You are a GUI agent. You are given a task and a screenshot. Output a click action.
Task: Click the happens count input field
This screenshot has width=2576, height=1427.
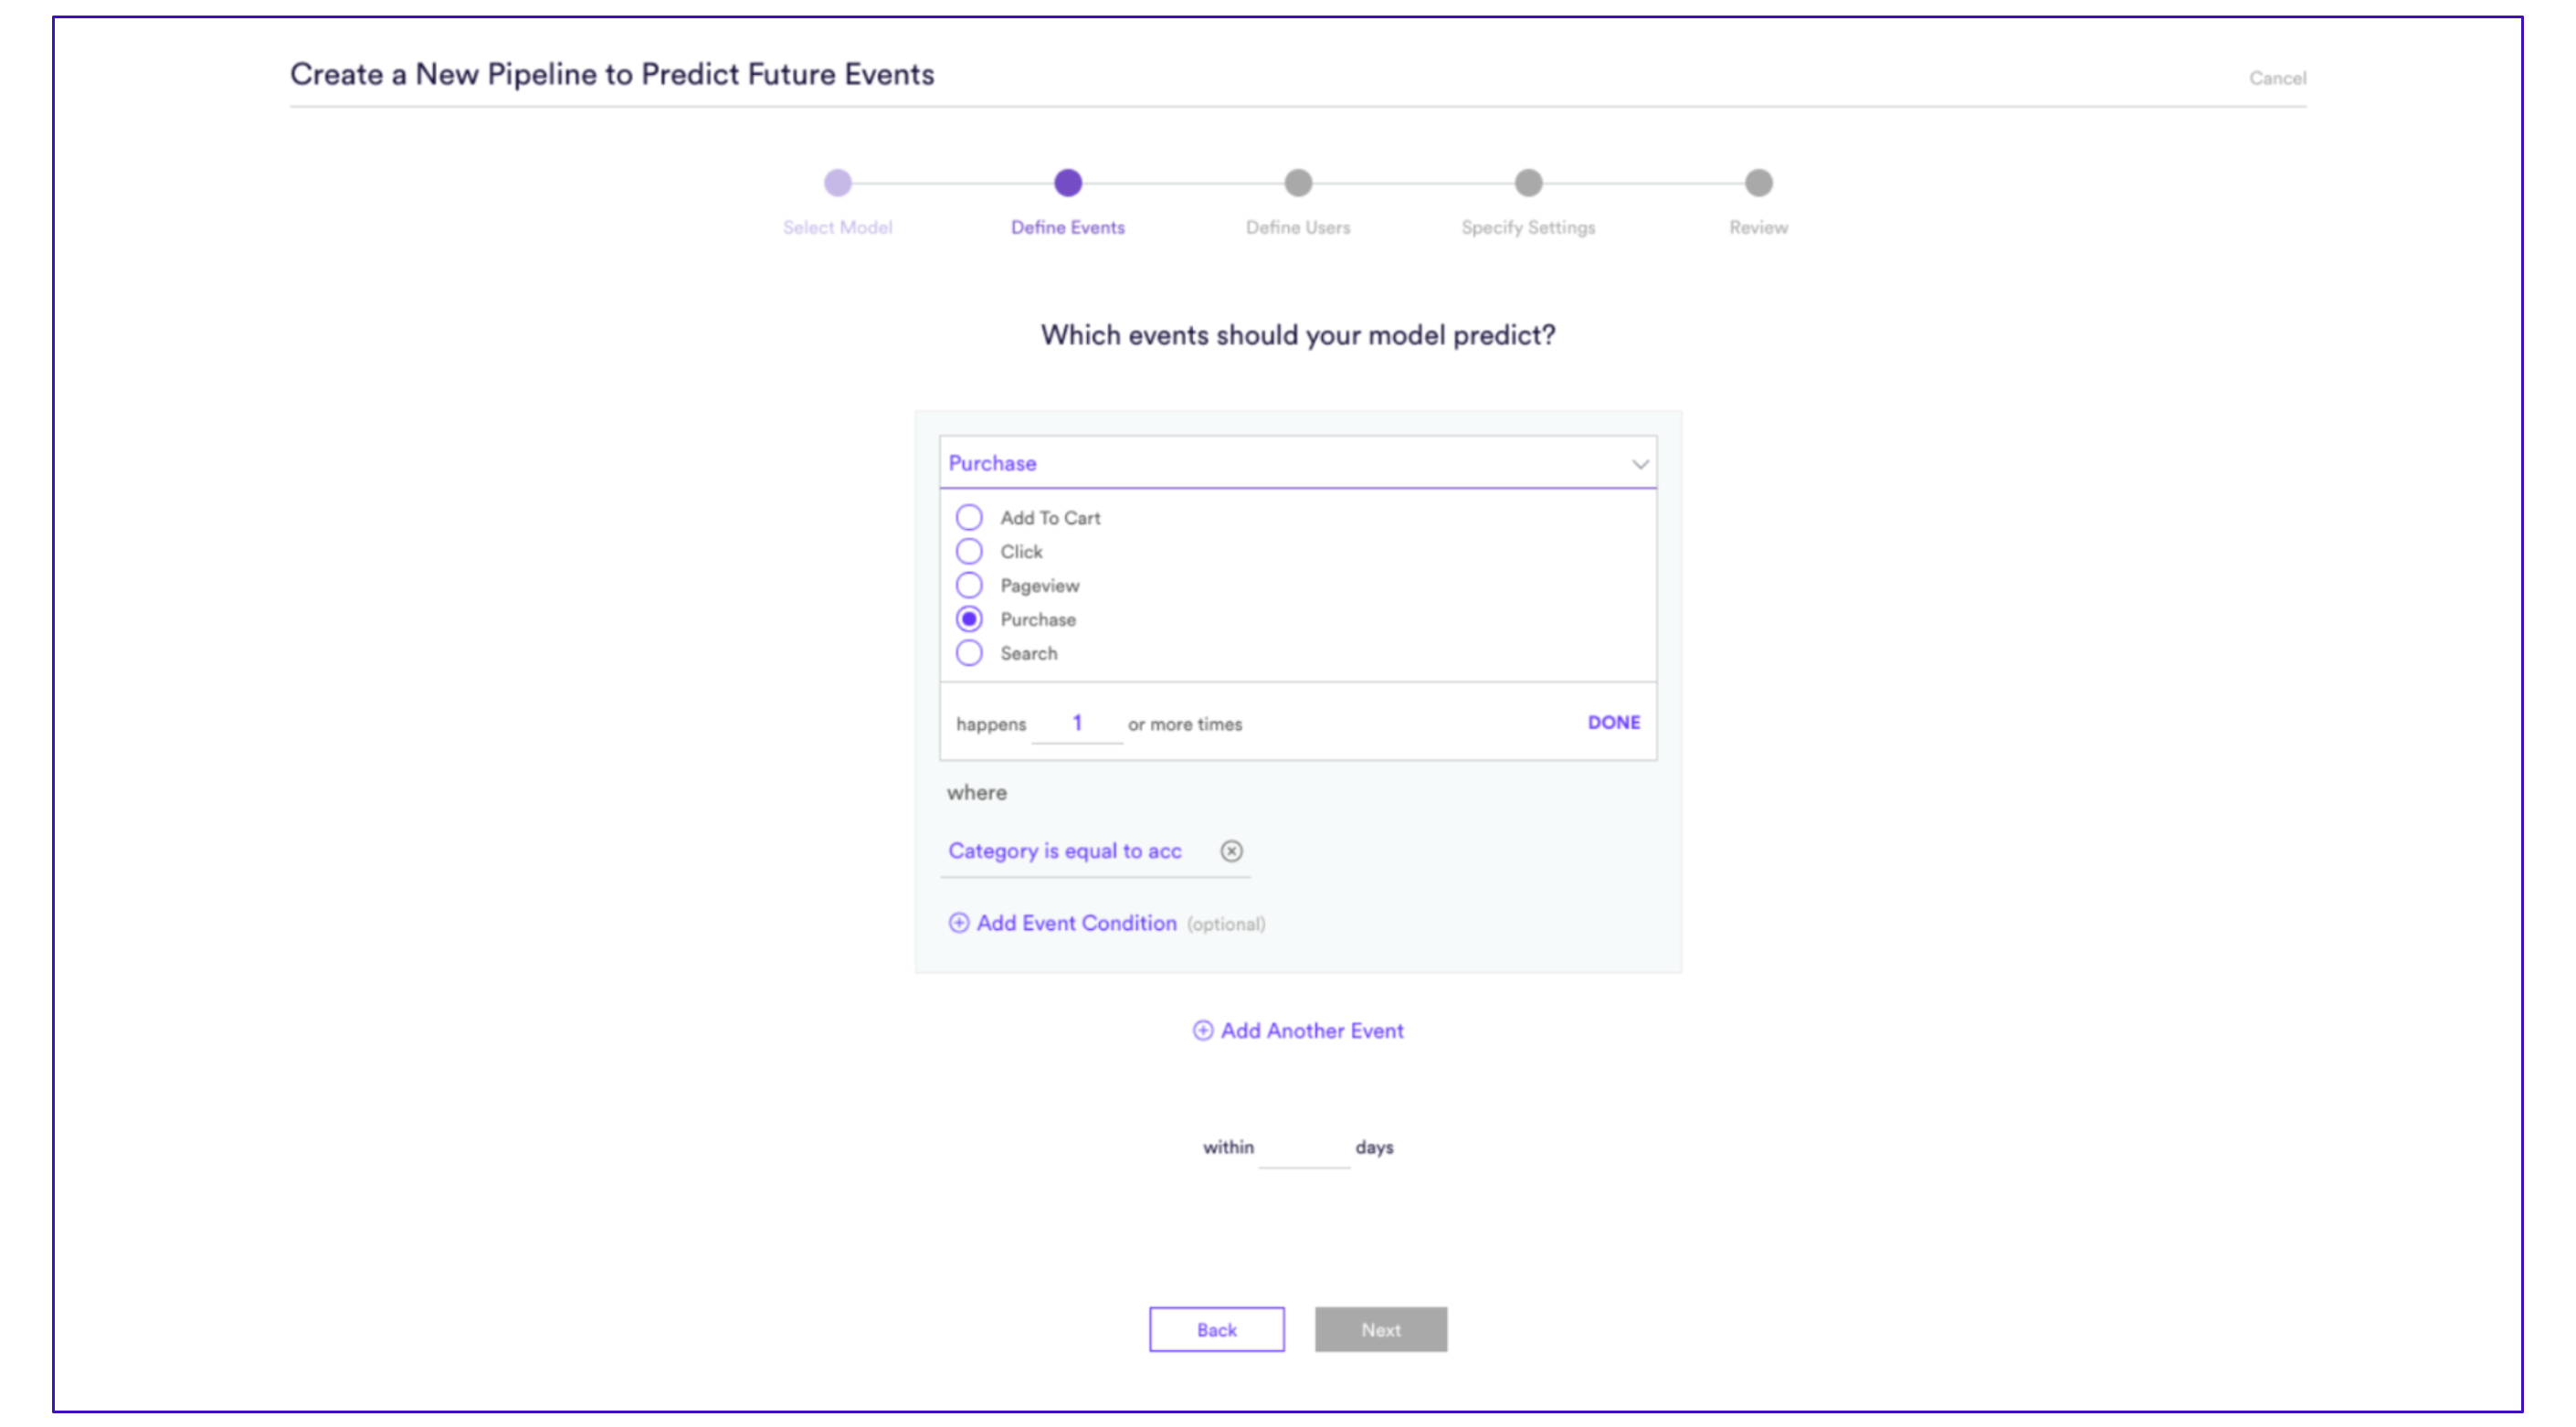(1077, 723)
